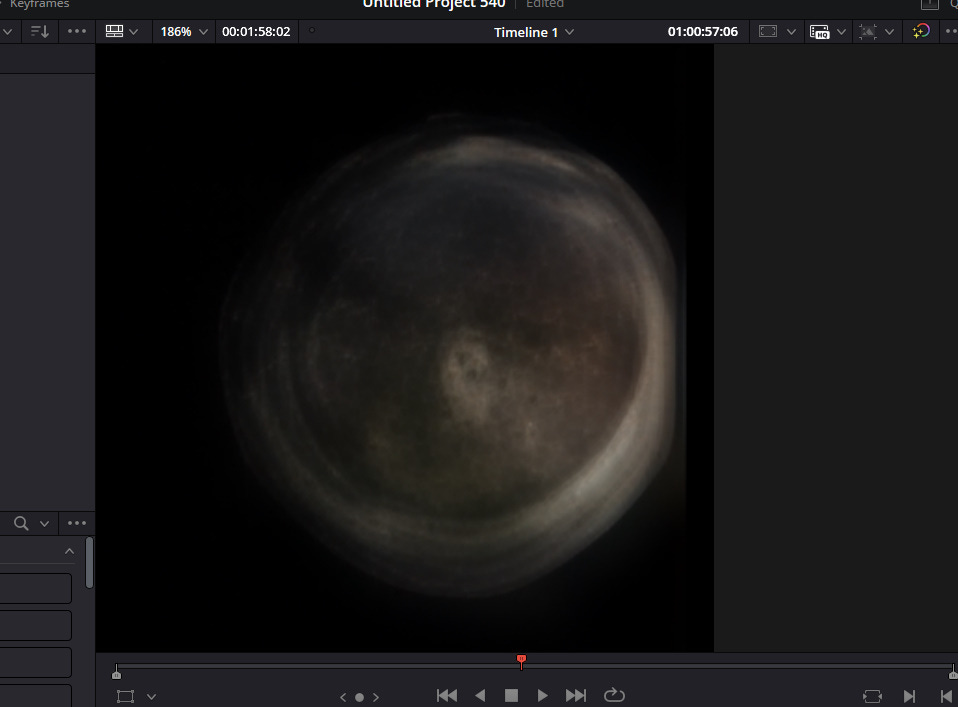Click the match frame icon
Screen dimensions: 958x707
pyautogui.click(x=871, y=696)
